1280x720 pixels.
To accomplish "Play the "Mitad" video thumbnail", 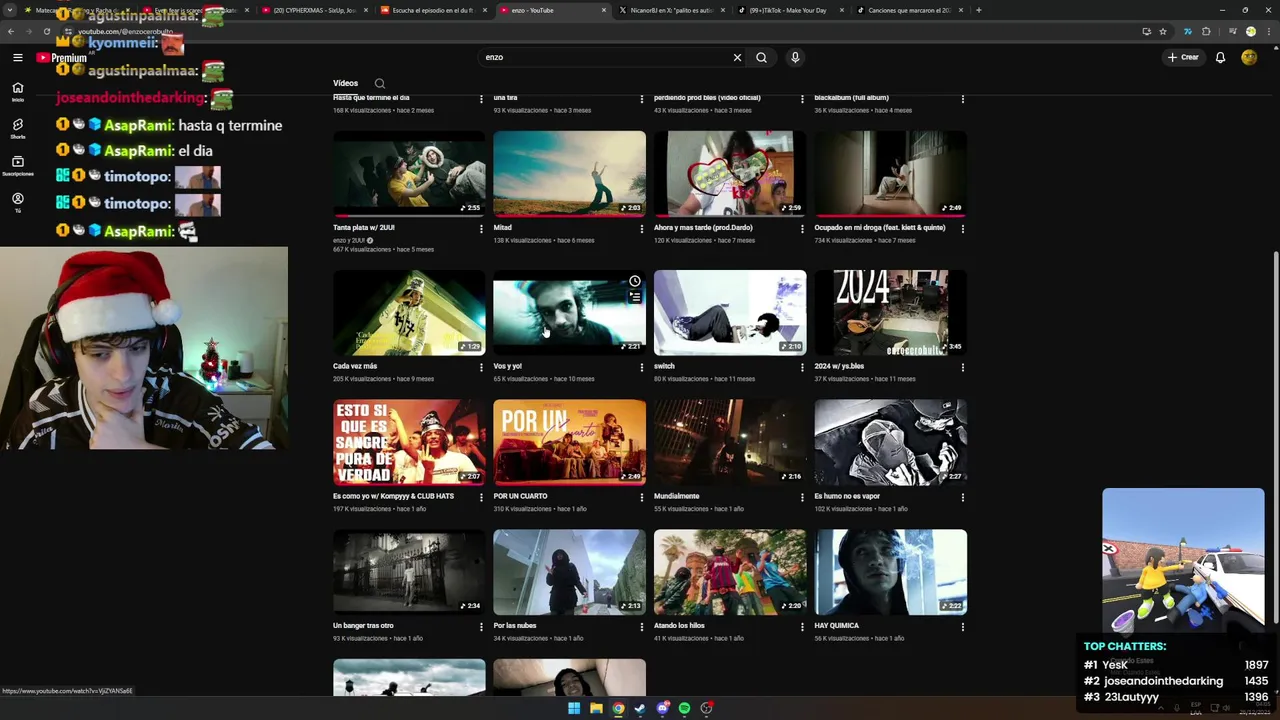I will (x=569, y=173).
